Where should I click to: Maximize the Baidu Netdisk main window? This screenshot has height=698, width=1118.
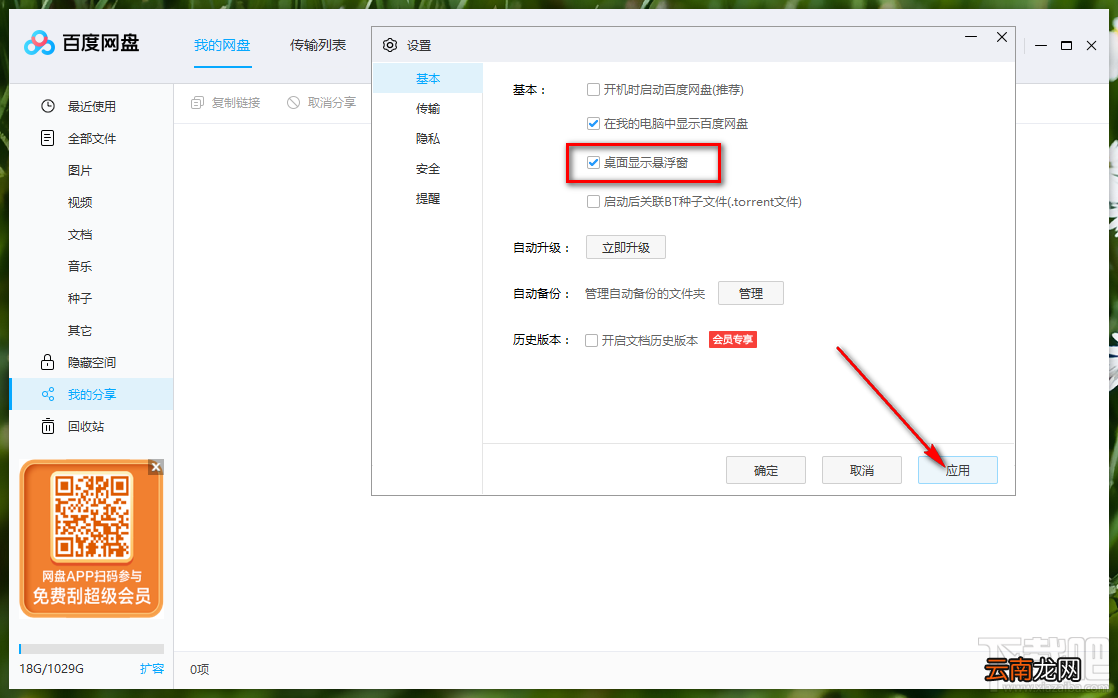tap(1066, 46)
